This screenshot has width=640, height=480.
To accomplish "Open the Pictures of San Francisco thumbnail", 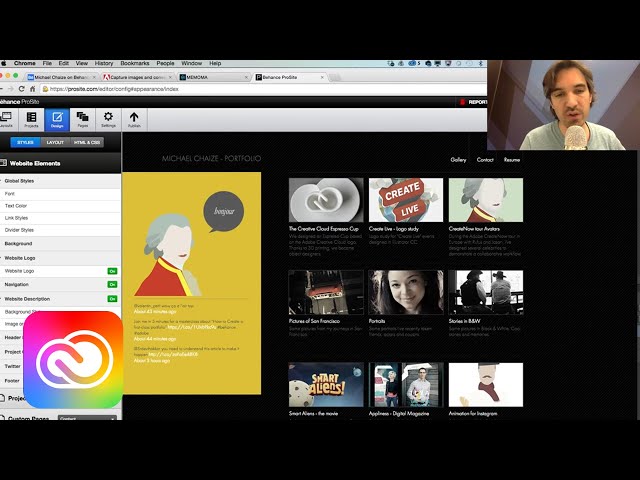I will pos(326,292).
